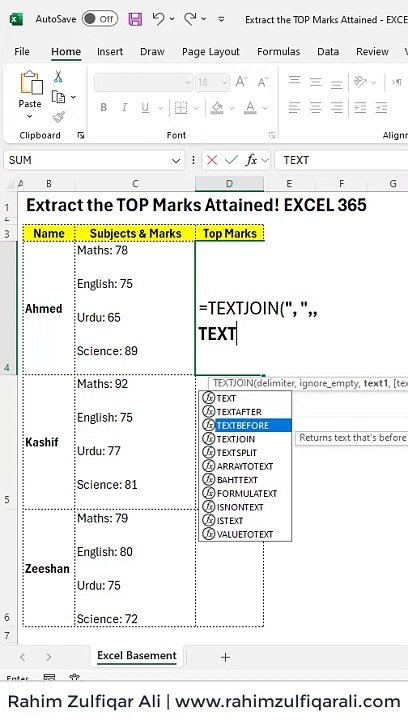This screenshot has height=720, width=408.
Task: Open Customize Quick Access Toolbar menu
Action: pyautogui.click(x=221, y=19)
